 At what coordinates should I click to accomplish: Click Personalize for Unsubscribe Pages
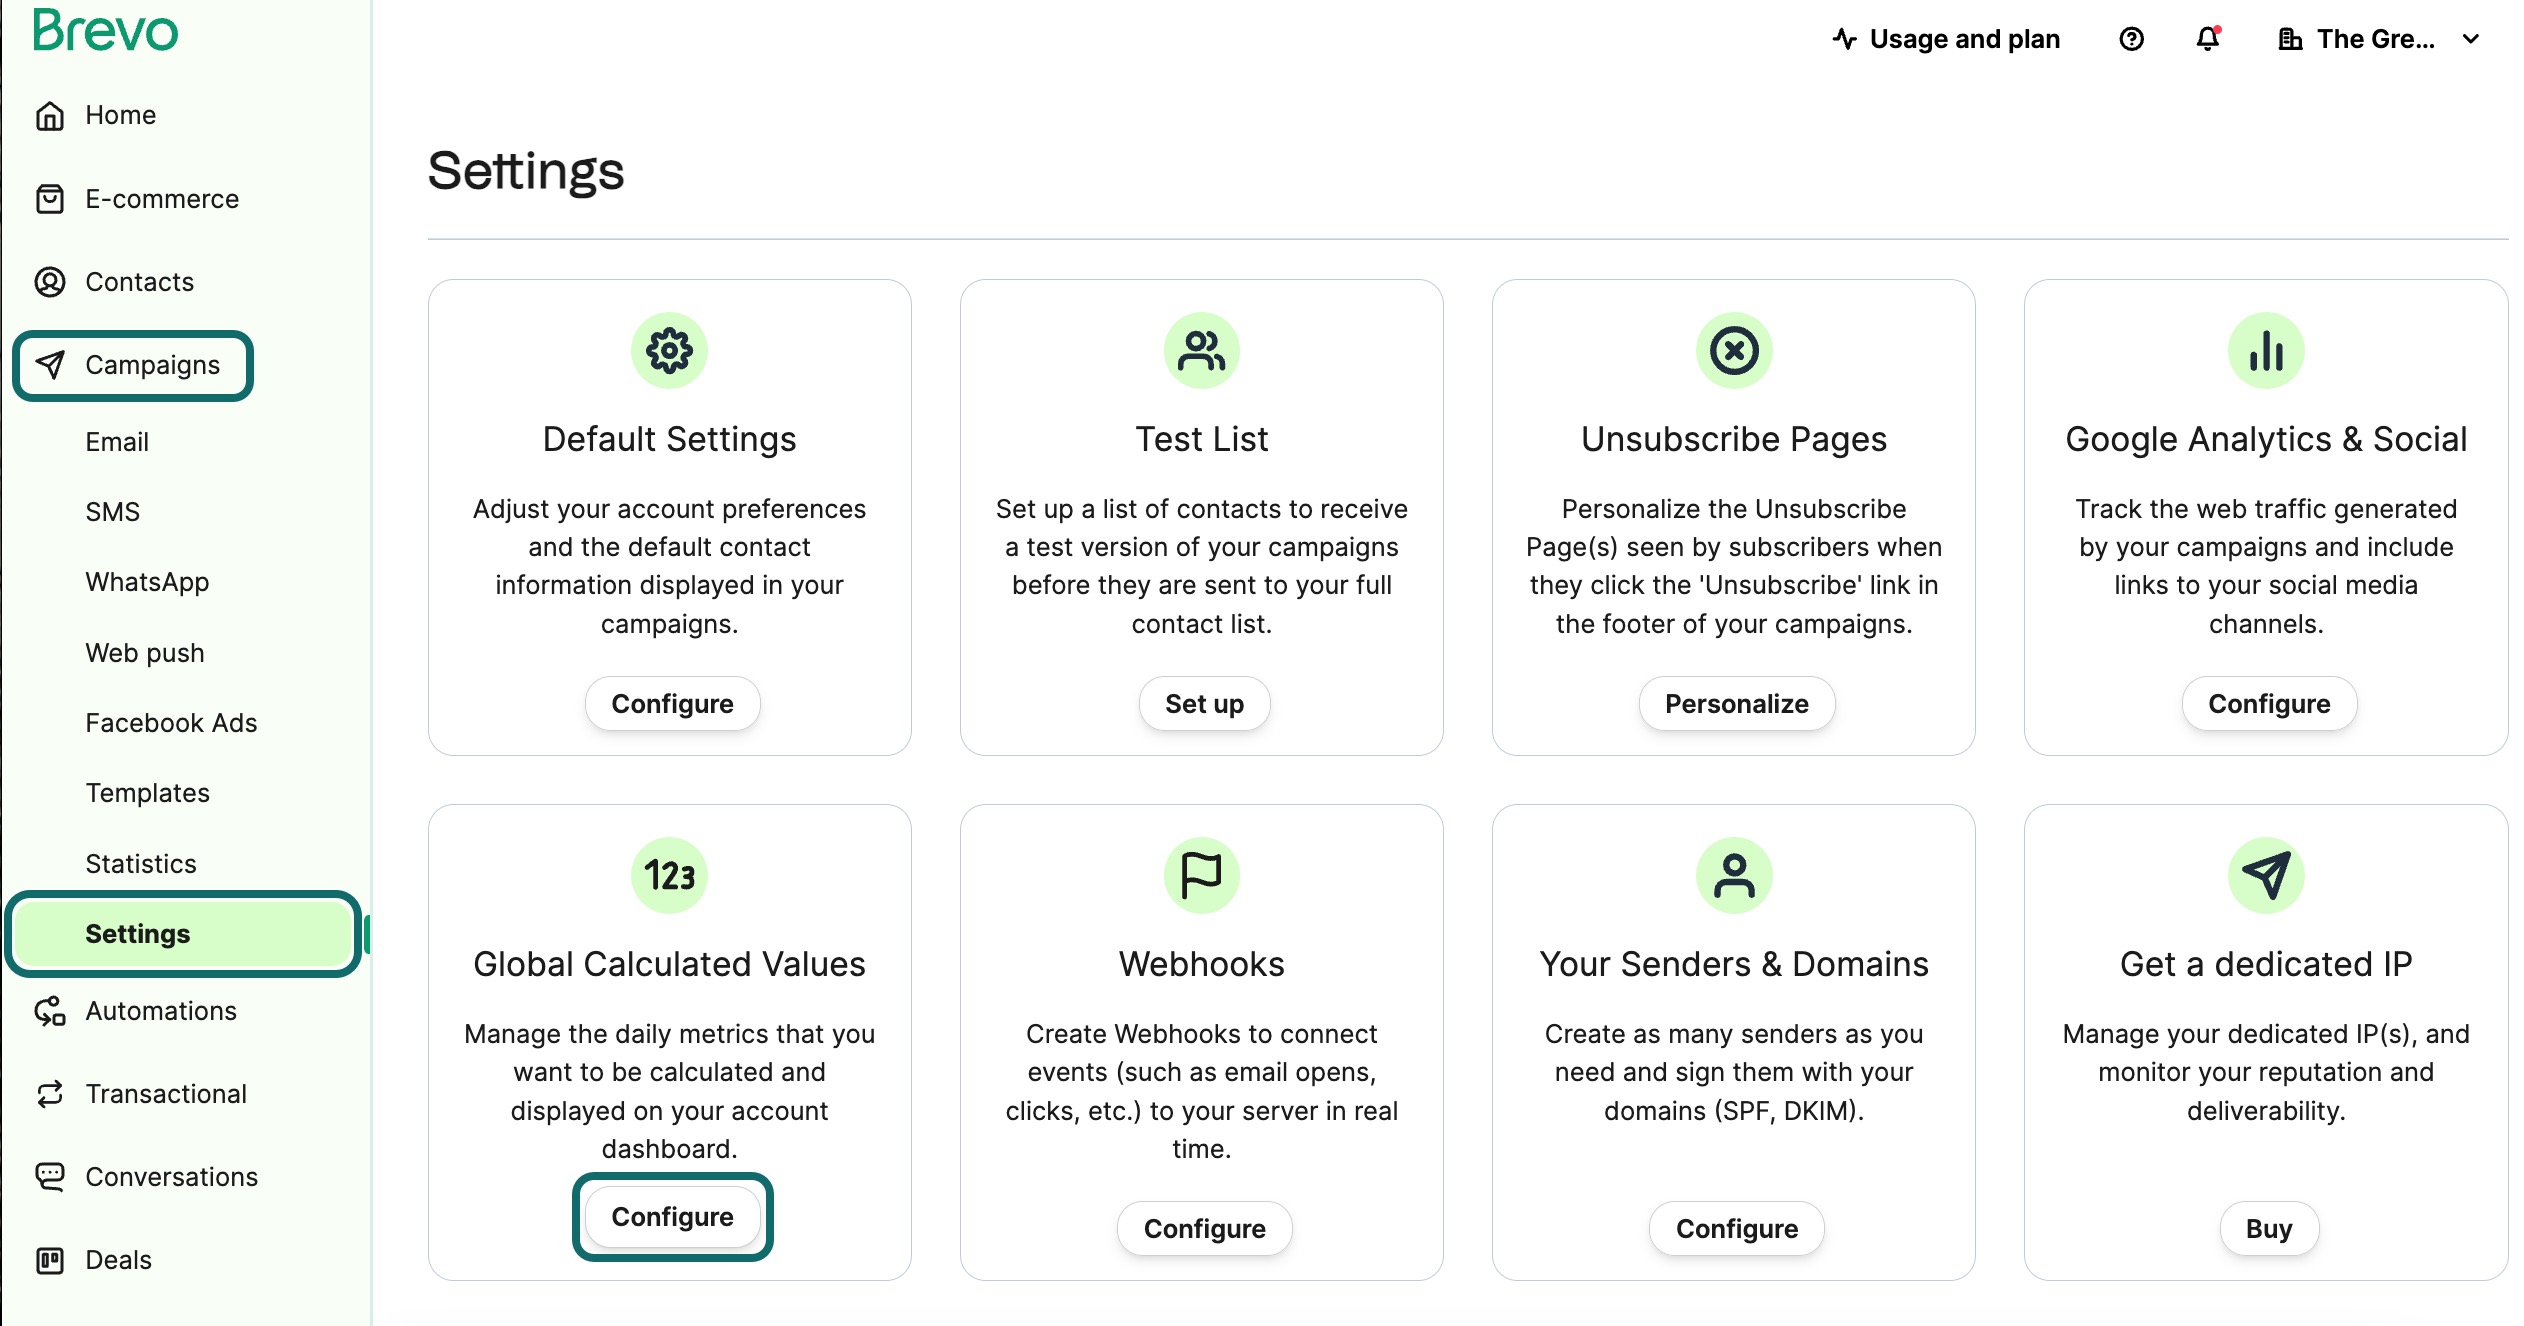coord(1736,703)
